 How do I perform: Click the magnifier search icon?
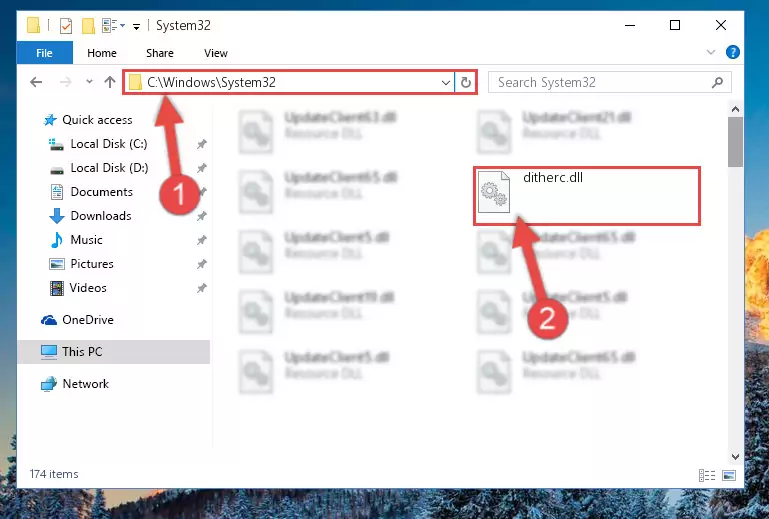pyautogui.click(x=718, y=82)
